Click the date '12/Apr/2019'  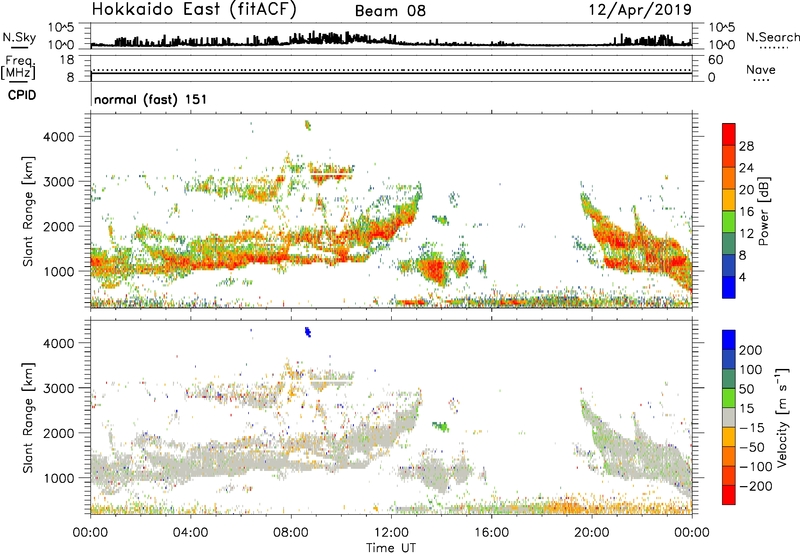(640, 10)
